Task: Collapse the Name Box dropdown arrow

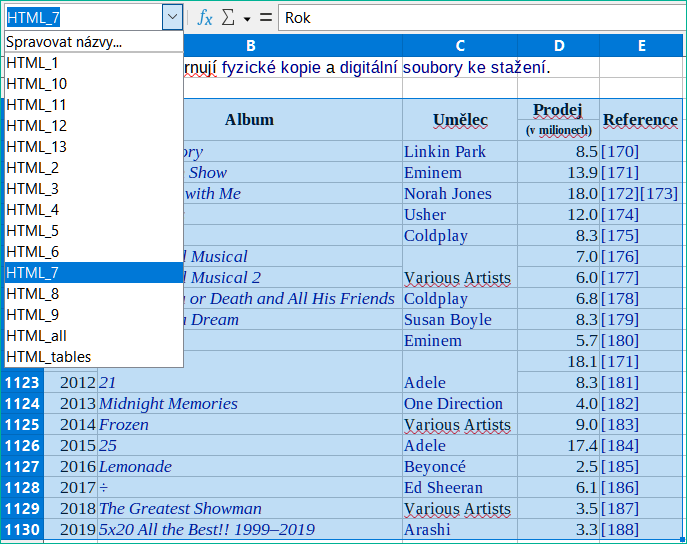Action: click(x=172, y=17)
